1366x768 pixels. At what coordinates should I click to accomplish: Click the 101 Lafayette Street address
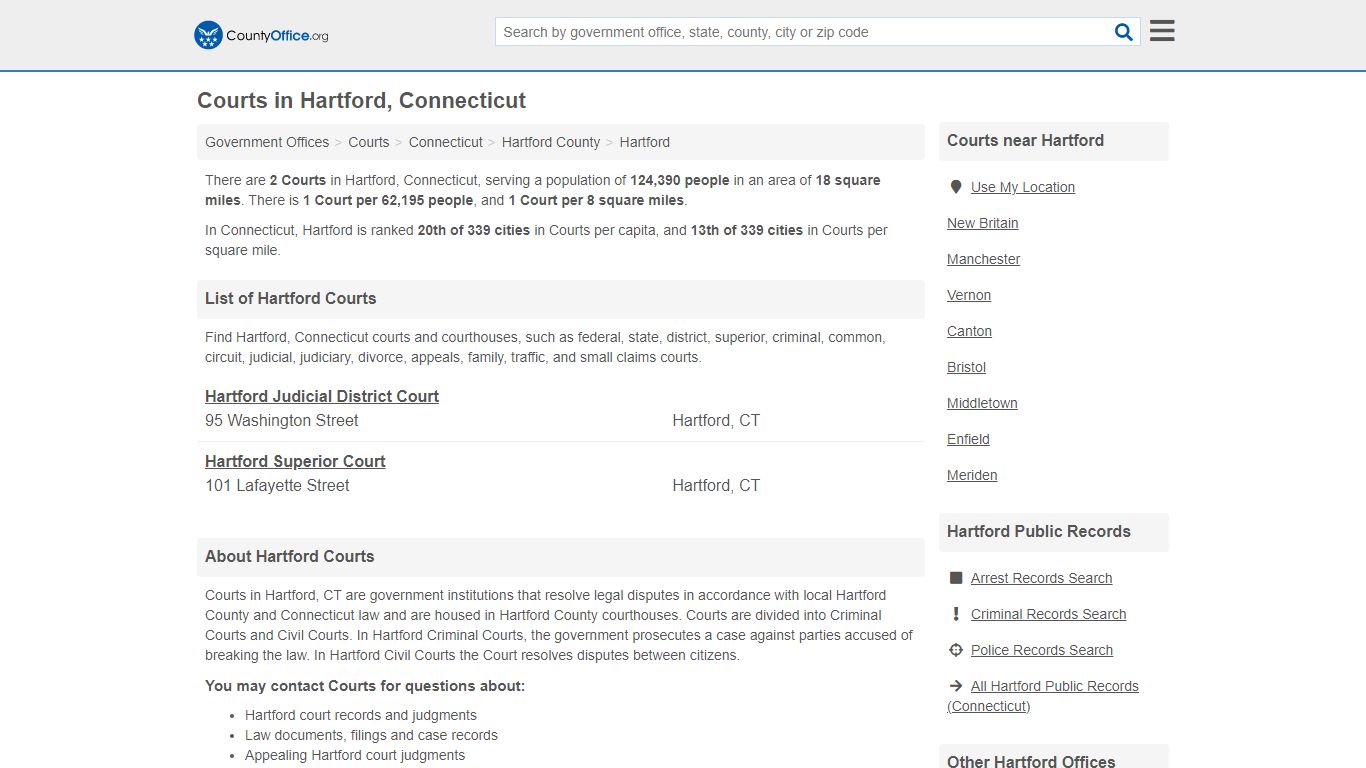(x=277, y=486)
